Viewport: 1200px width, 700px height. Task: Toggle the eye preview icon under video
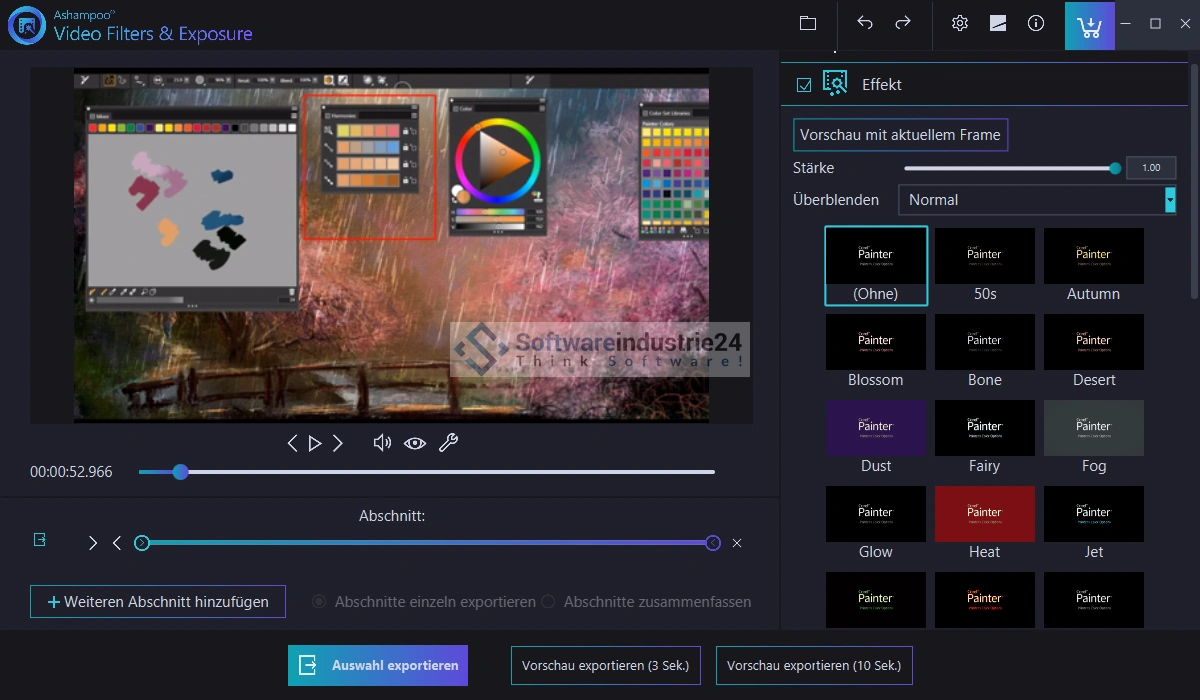[414, 443]
